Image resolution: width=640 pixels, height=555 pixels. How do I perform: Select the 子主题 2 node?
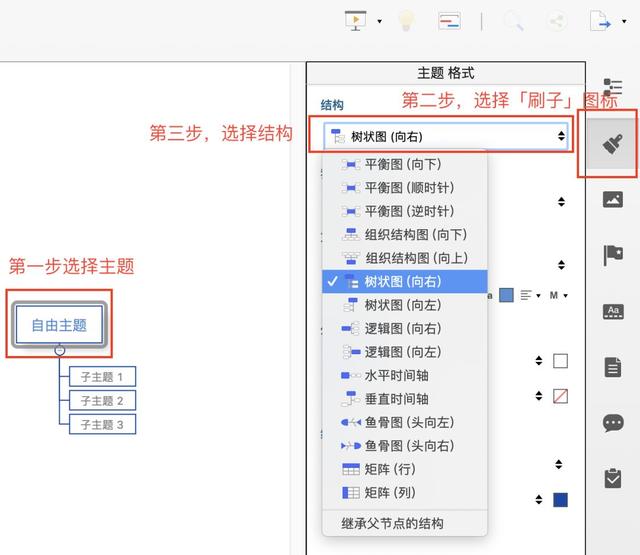coord(102,401)
